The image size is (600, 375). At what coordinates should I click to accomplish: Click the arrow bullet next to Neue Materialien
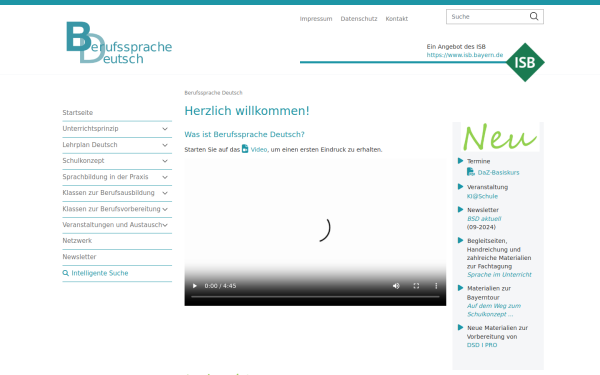pyautogui.click(x=461, y=328)
